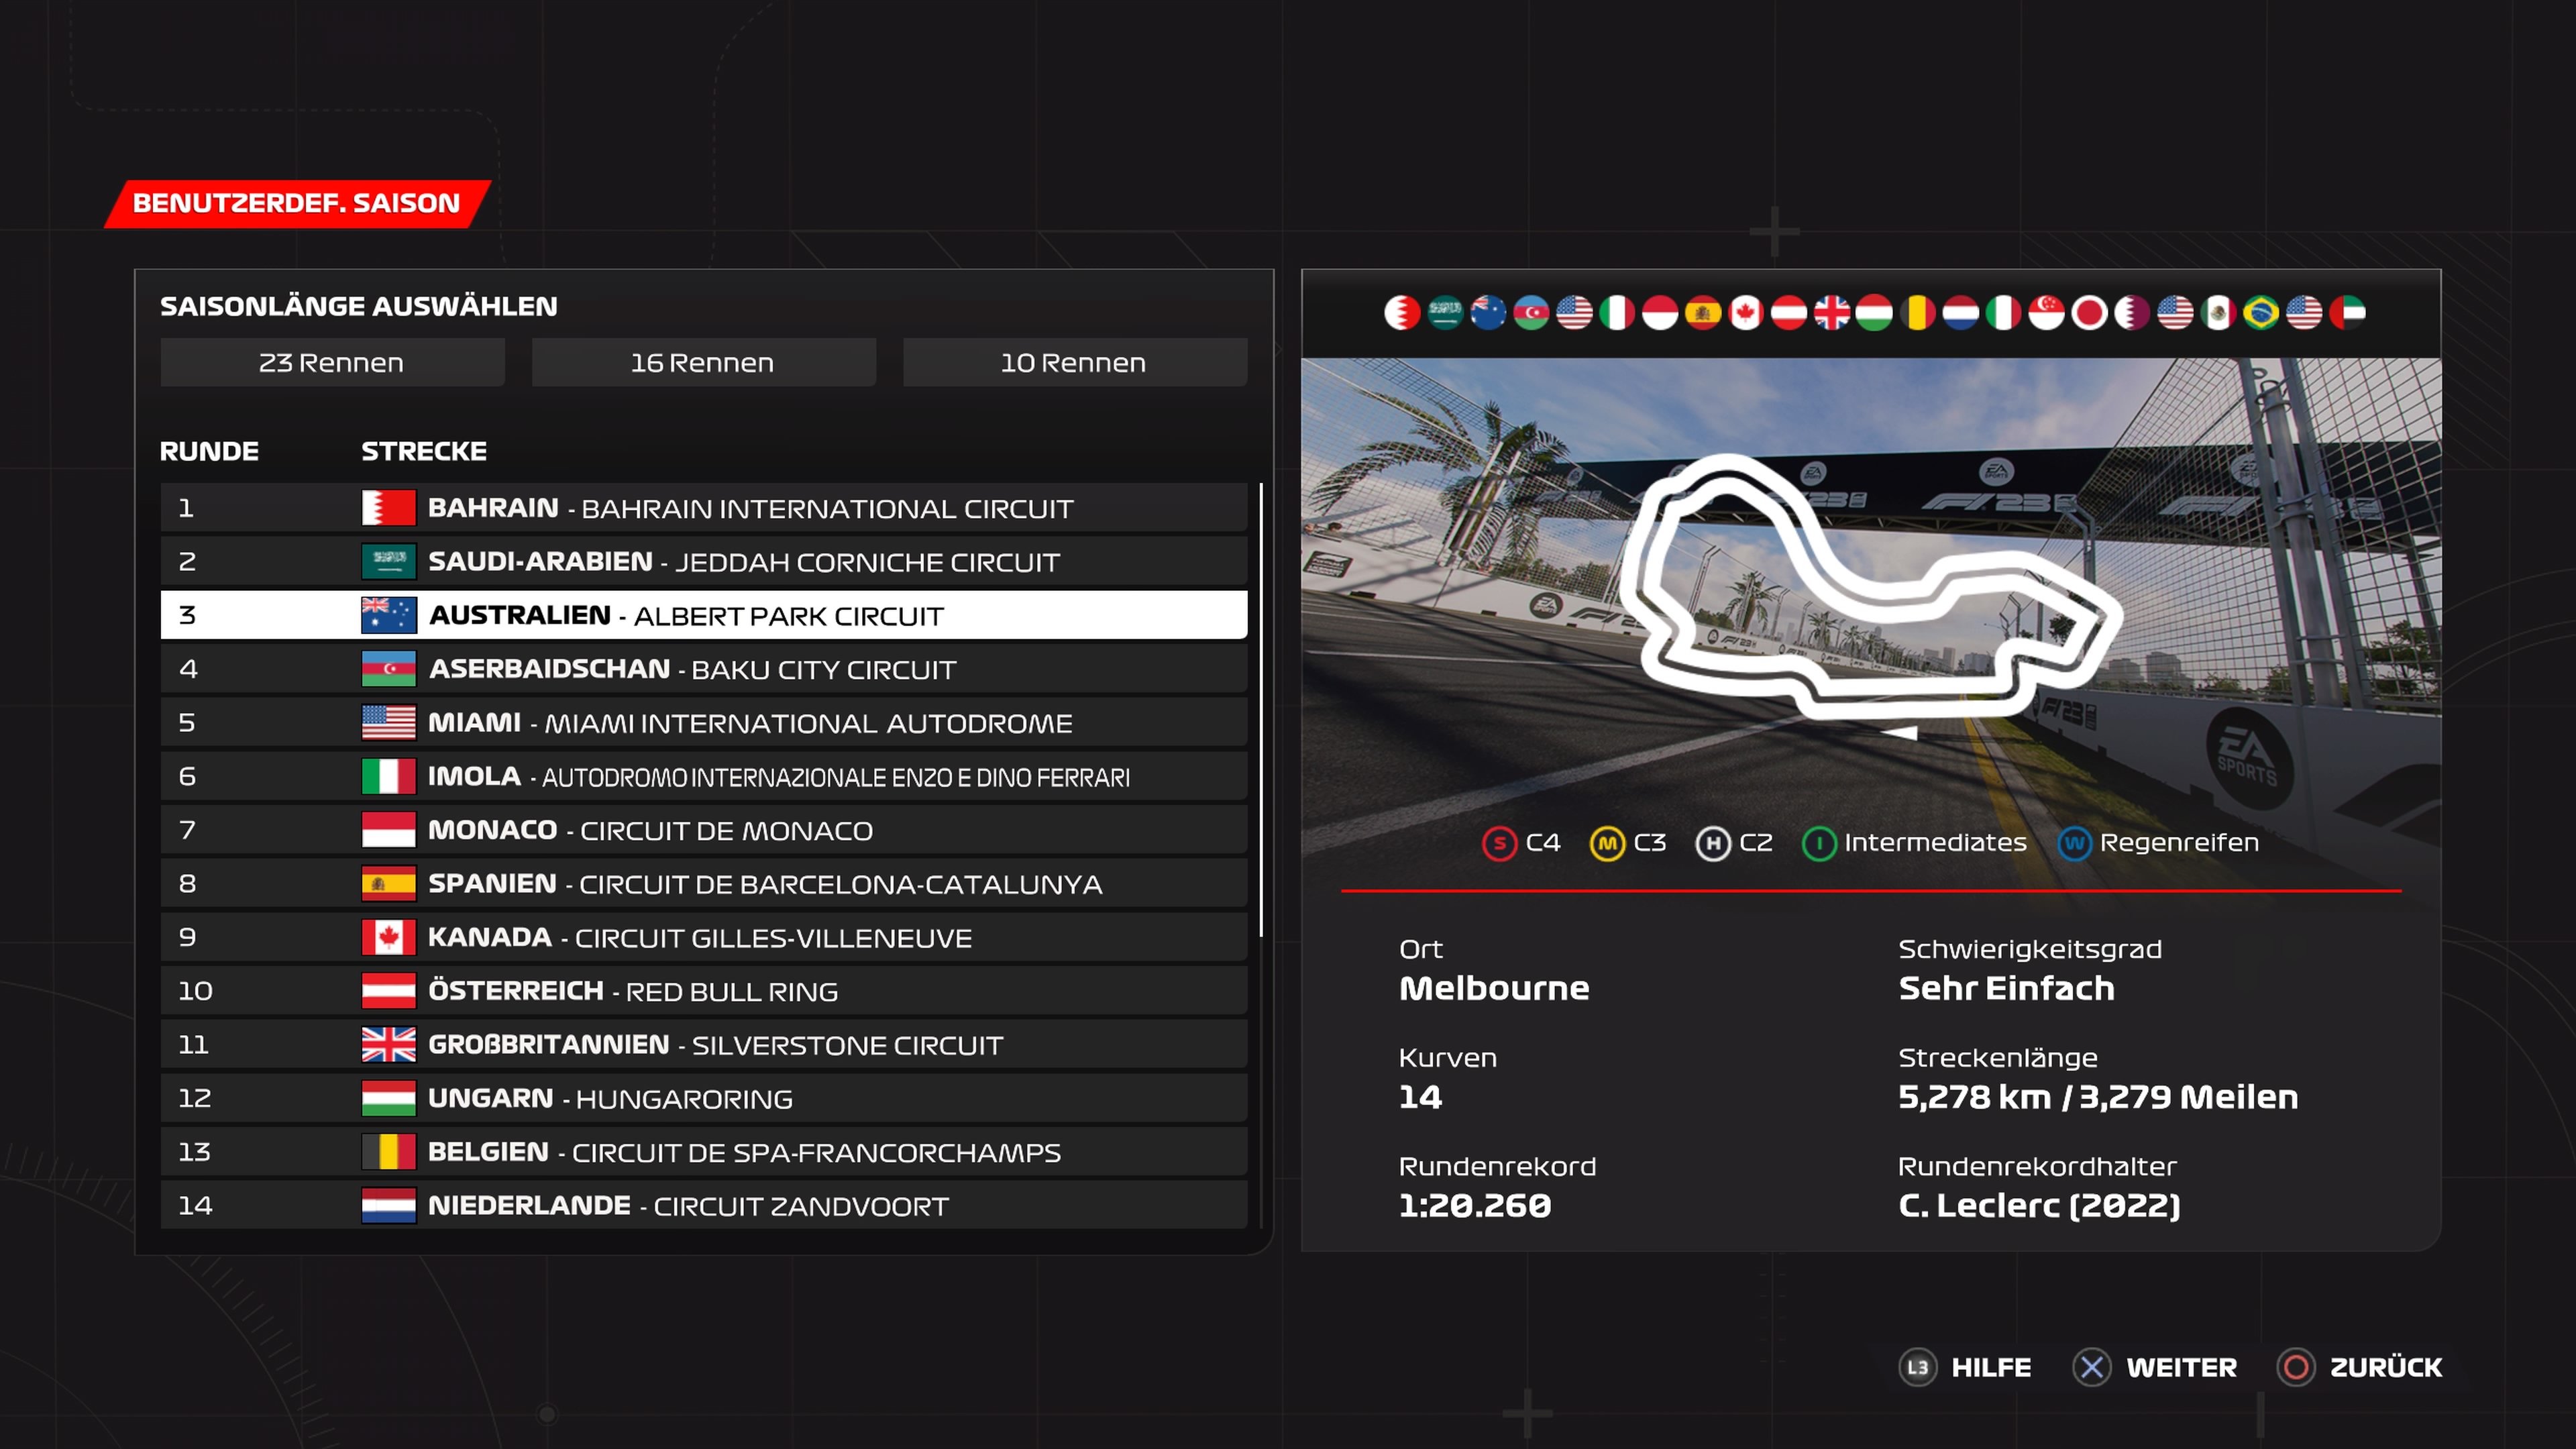Click the Spain flag in the top flag strip
The height and width of the screenshot is (1449, 2576).
pos(1703,313)
